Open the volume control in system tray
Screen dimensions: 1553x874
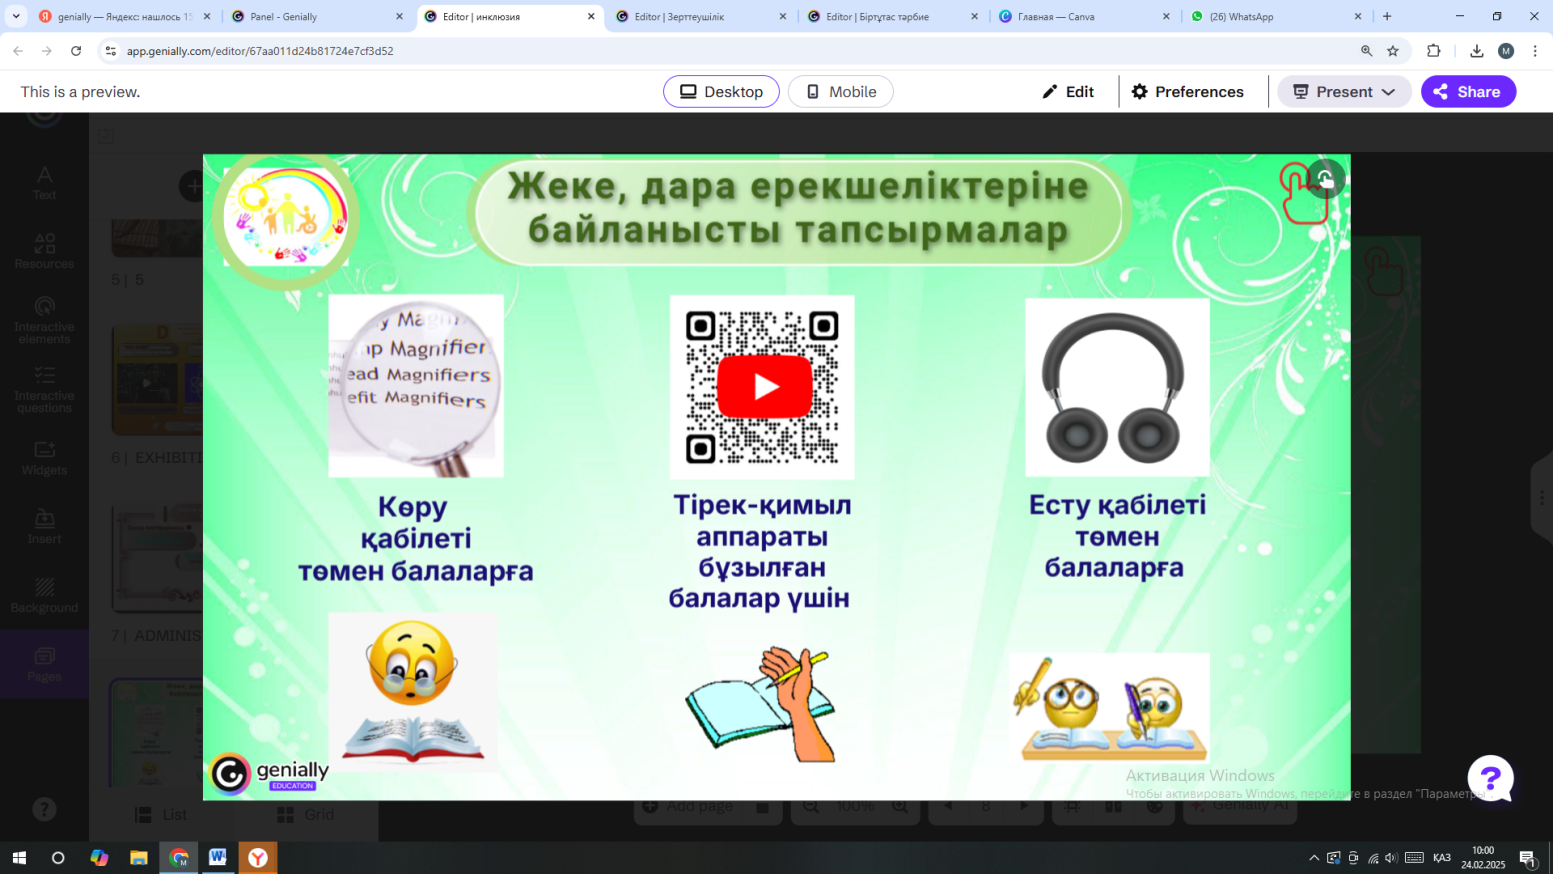pyautogui.click(x=1391, y=858)
